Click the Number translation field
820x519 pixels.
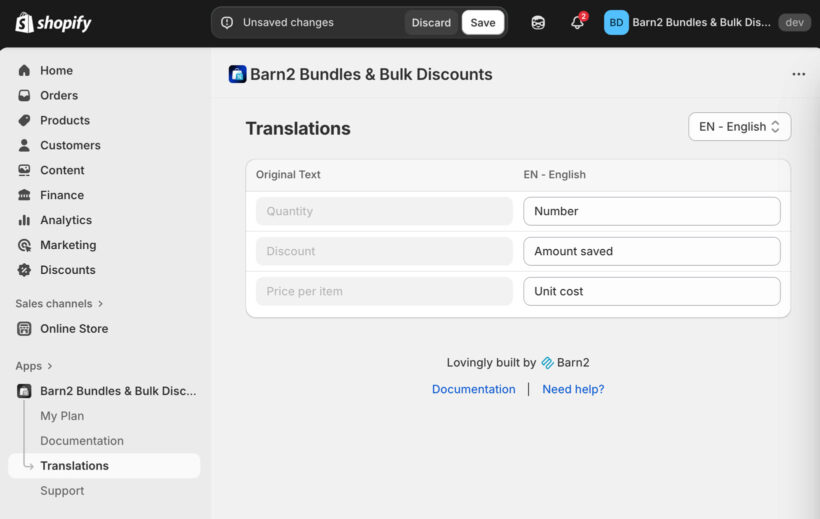click(652, 211)
